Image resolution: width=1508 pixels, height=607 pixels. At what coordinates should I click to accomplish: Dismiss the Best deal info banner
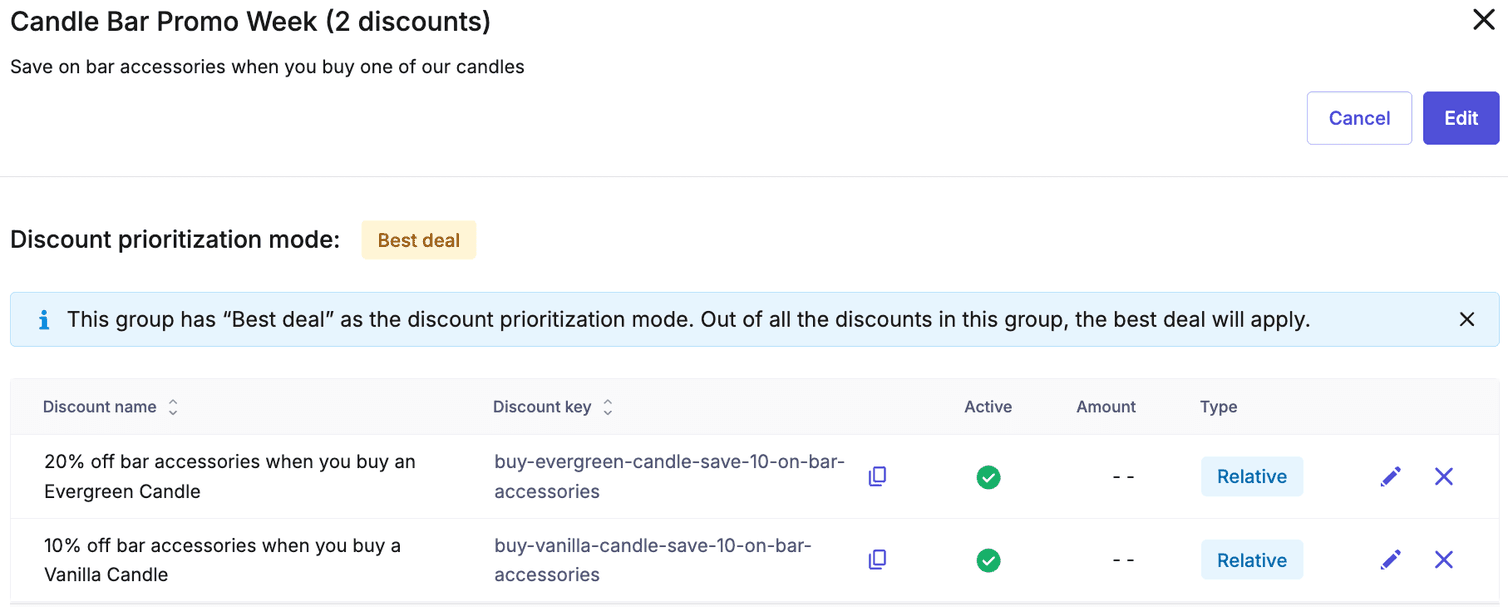[x=1466, y=318]
